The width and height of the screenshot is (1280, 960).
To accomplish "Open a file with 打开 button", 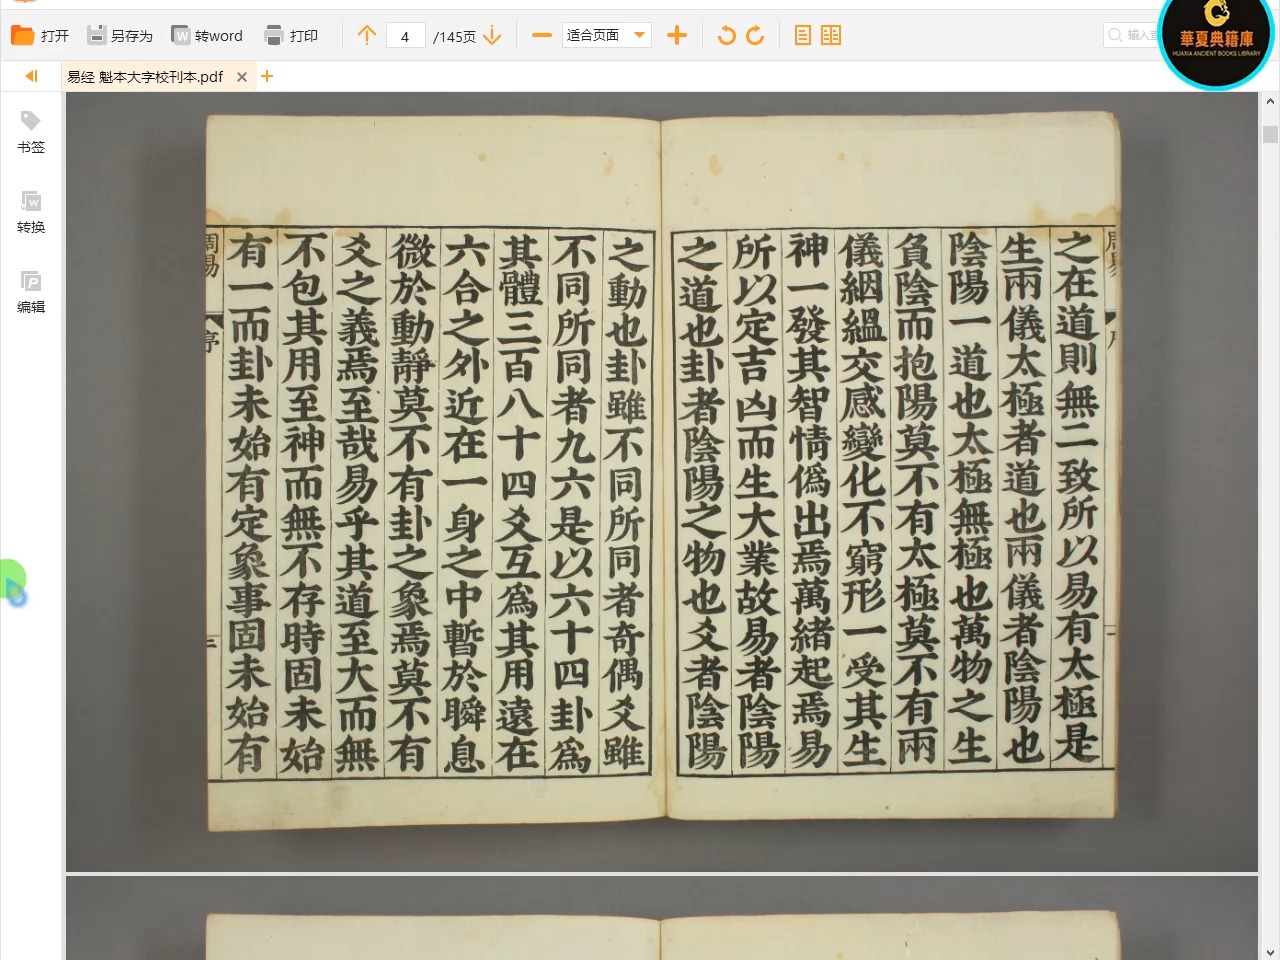I will pos(40,36).
